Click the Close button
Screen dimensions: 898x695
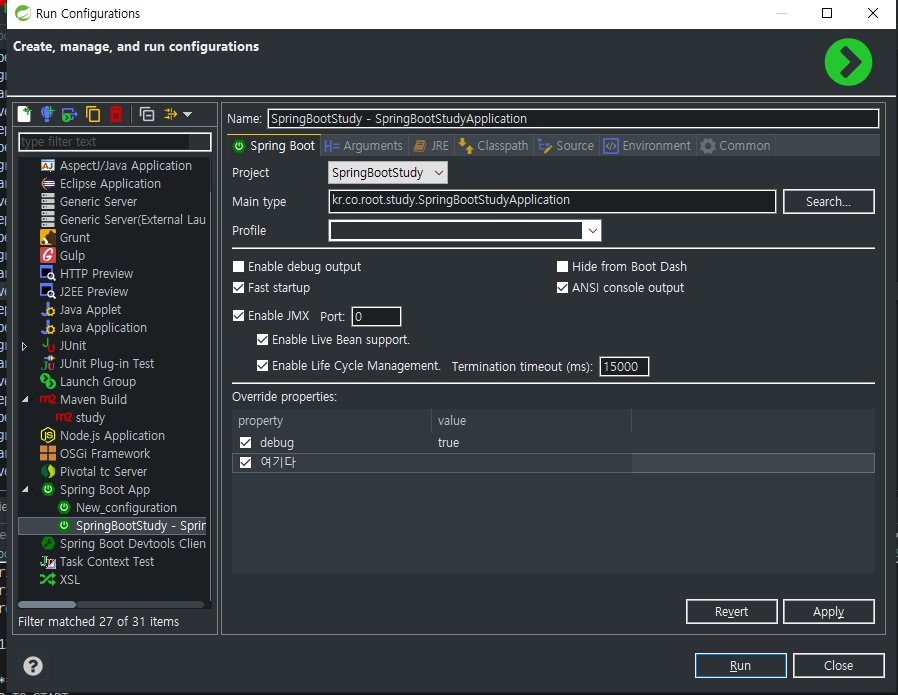coord(838,665)
